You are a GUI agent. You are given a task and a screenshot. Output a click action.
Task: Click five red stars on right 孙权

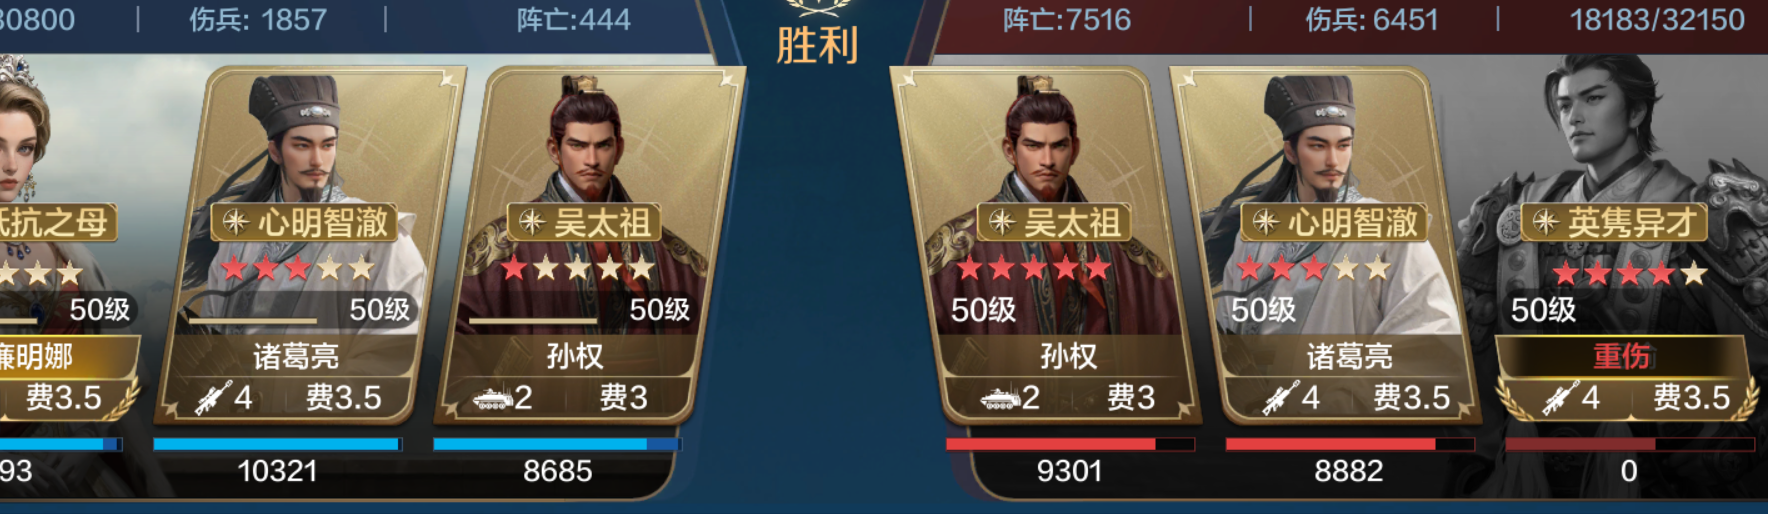1034,268
